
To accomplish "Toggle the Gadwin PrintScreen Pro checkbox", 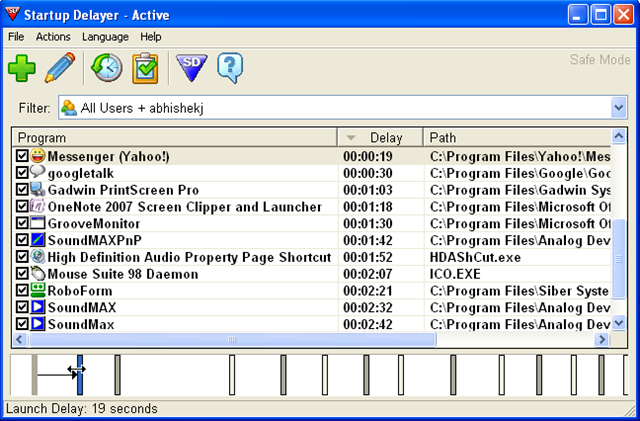I will pos(22,189).
